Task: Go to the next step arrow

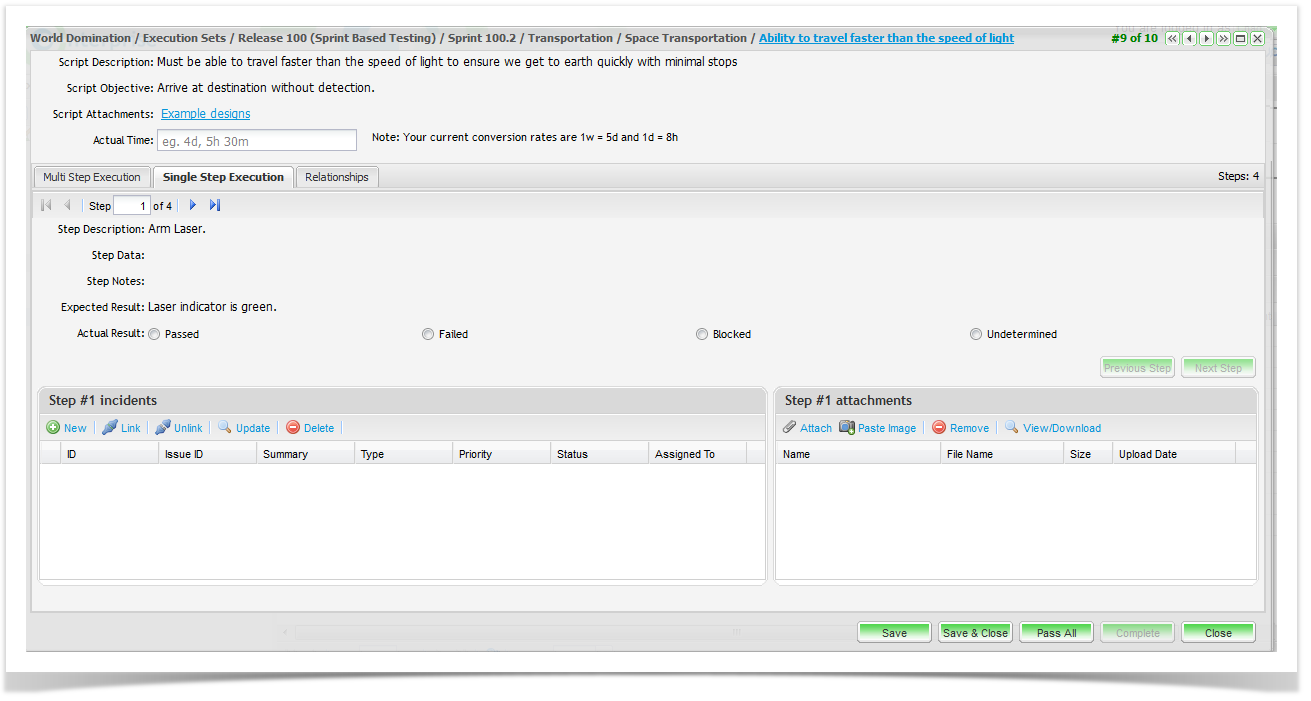Action: [193, 206]
